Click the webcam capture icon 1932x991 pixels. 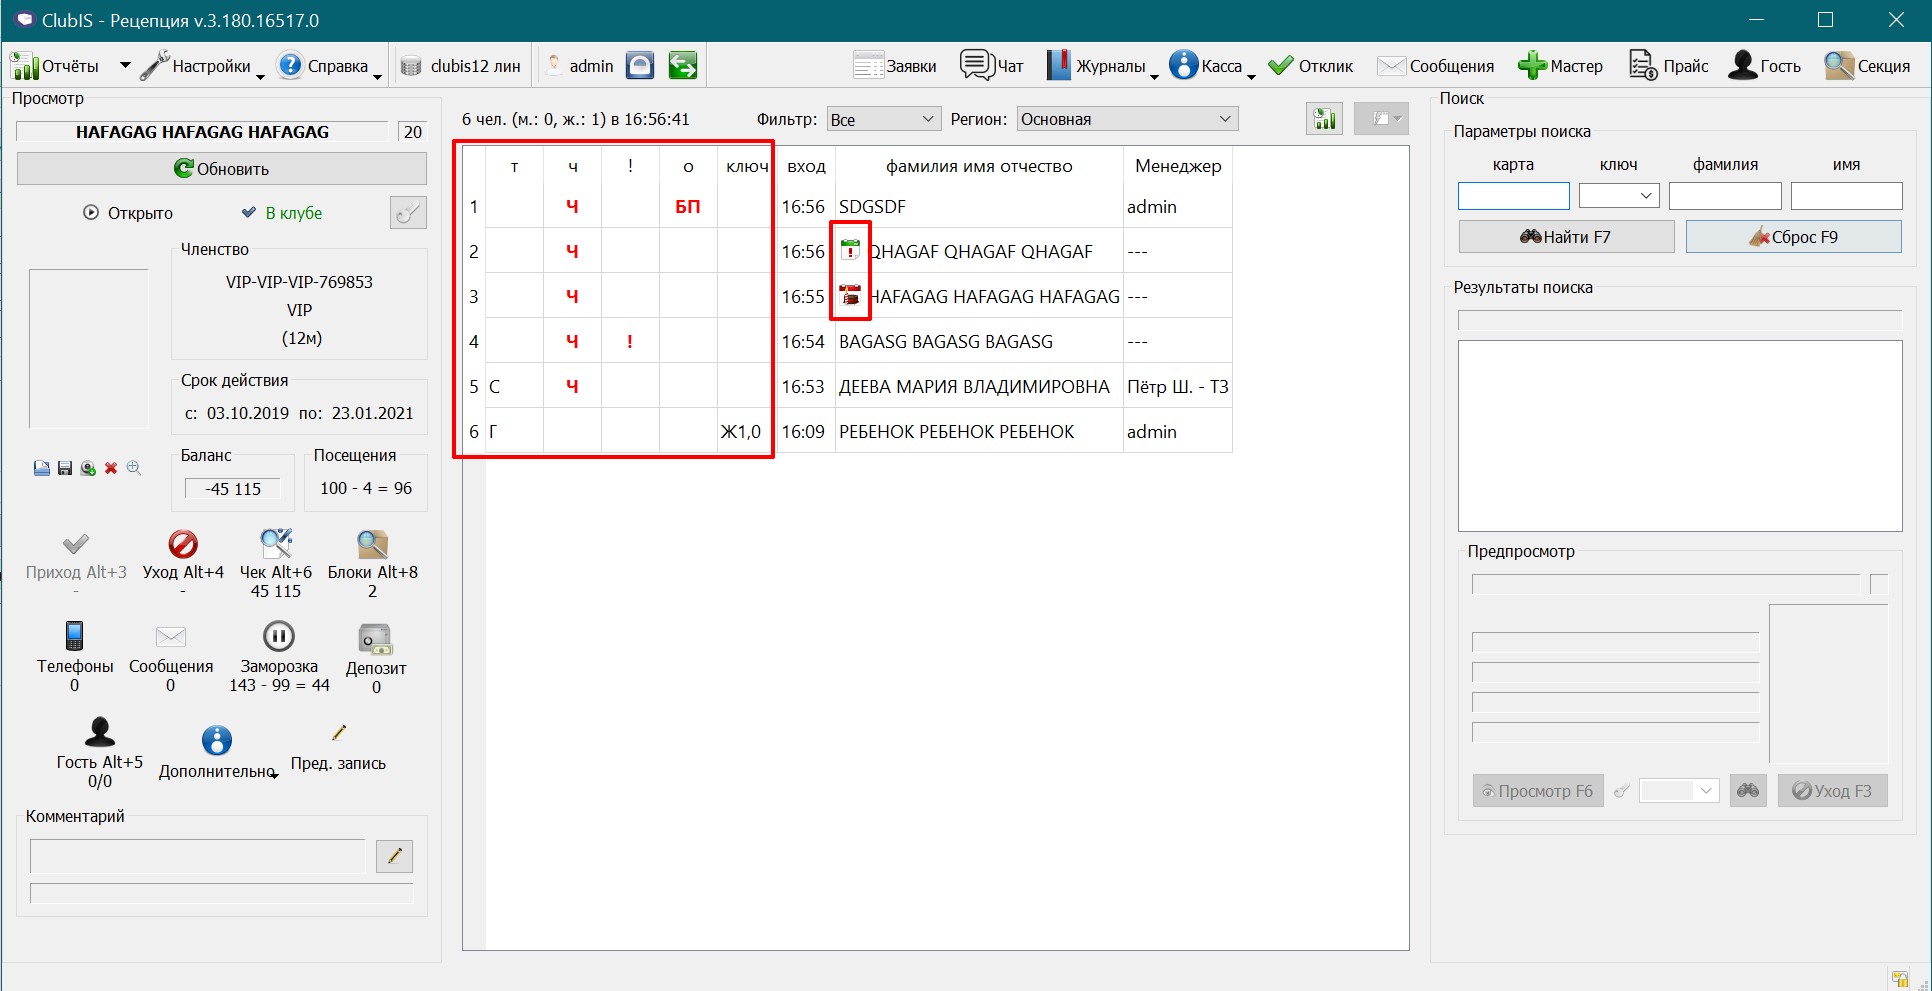coord(88,468)
